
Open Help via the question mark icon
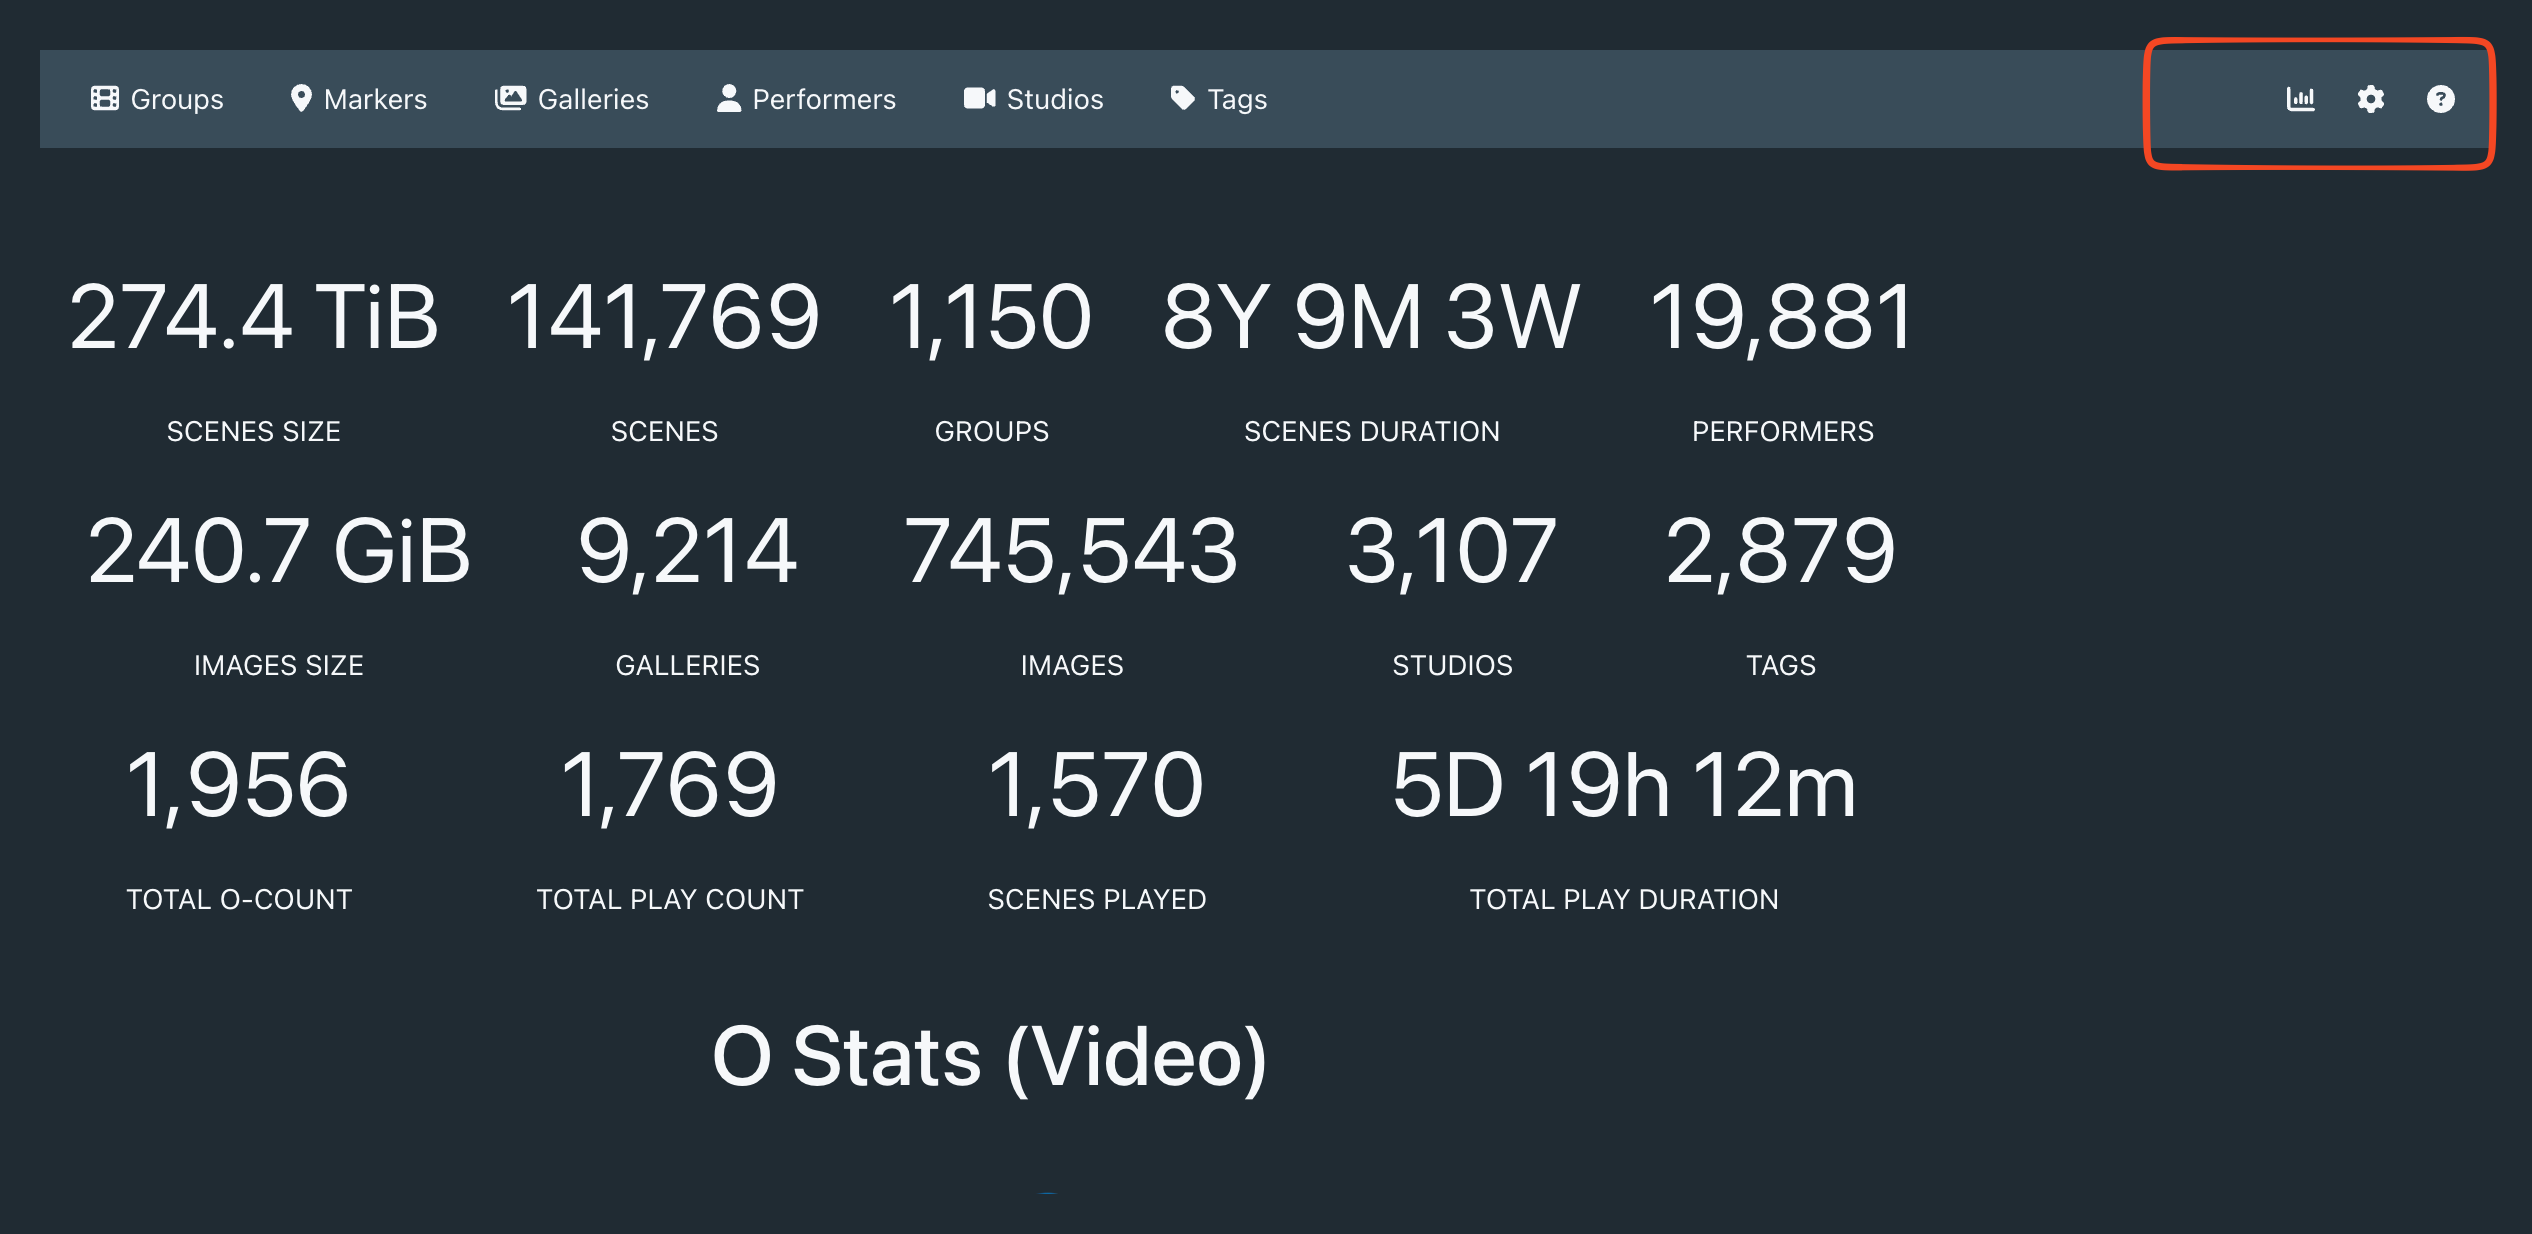[2440, 99]
